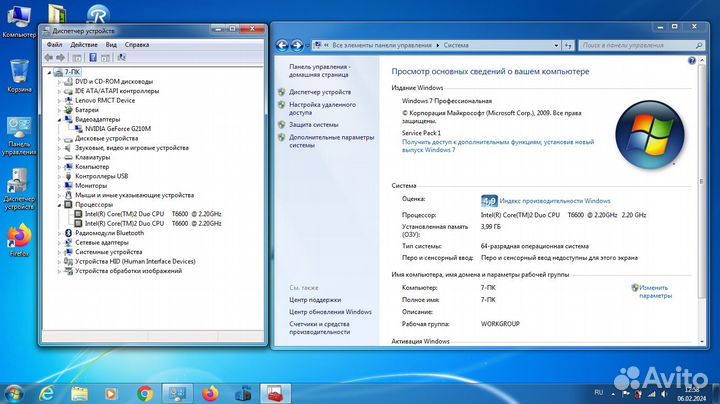This screenshot has width=720, height=404.
Task: Open Защита системы link
Action: click(x=314, y=124)
